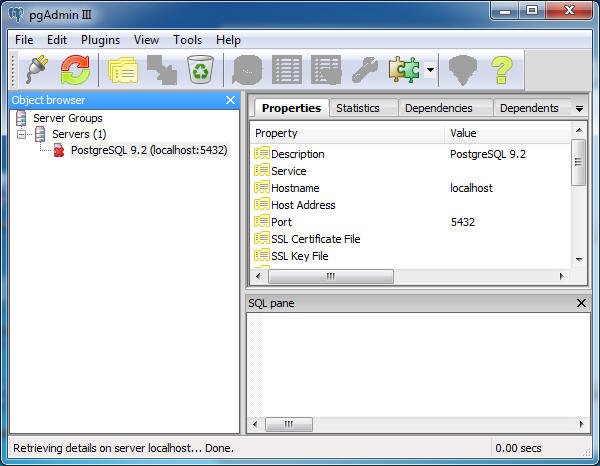Click the Filtered data view icon

tap(326, 70)
